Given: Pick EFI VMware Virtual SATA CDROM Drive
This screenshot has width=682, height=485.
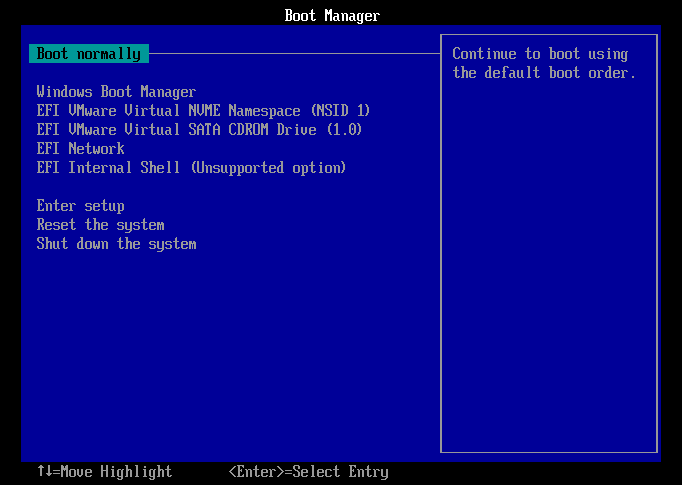Looking at the screenshot, I should coord(199,130).
